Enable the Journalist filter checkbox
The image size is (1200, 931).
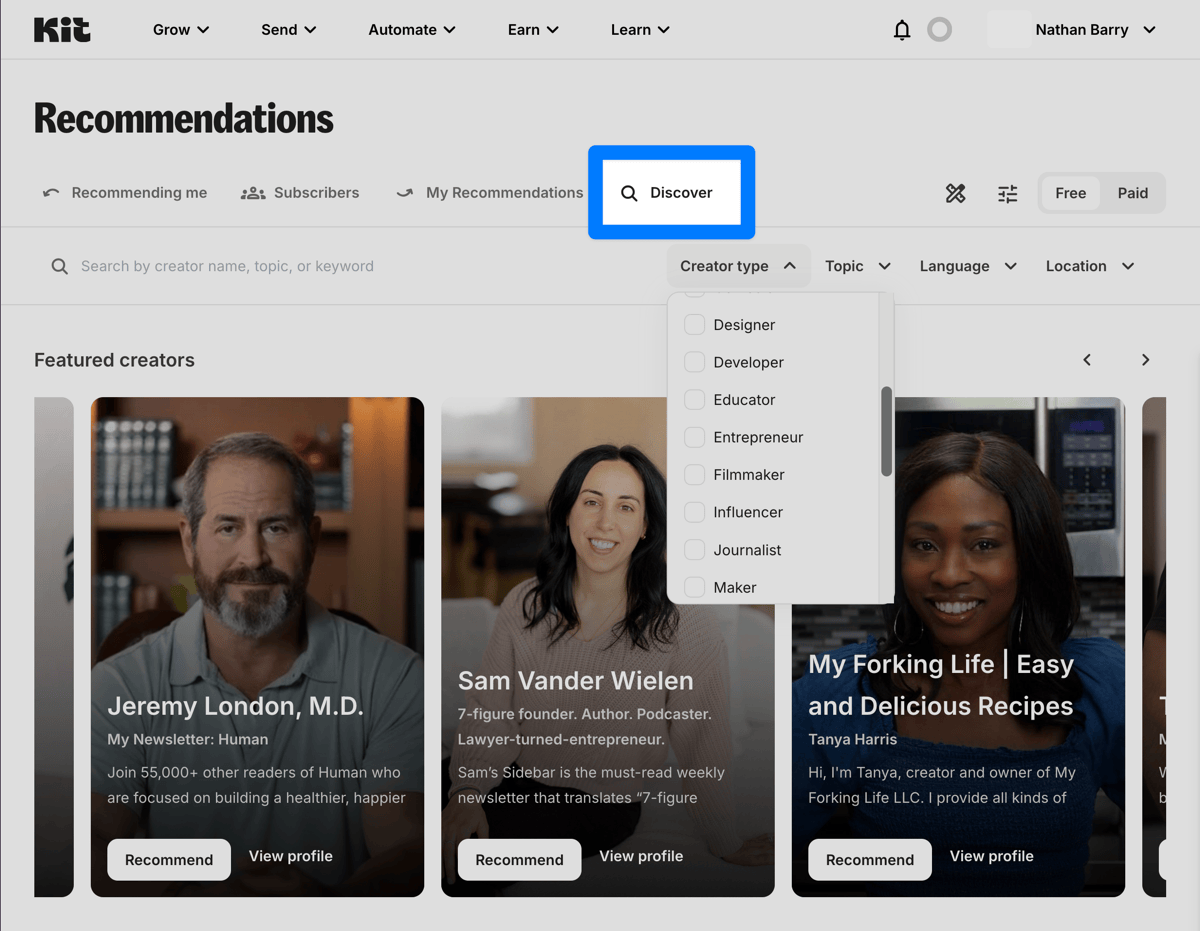point(694,550)
